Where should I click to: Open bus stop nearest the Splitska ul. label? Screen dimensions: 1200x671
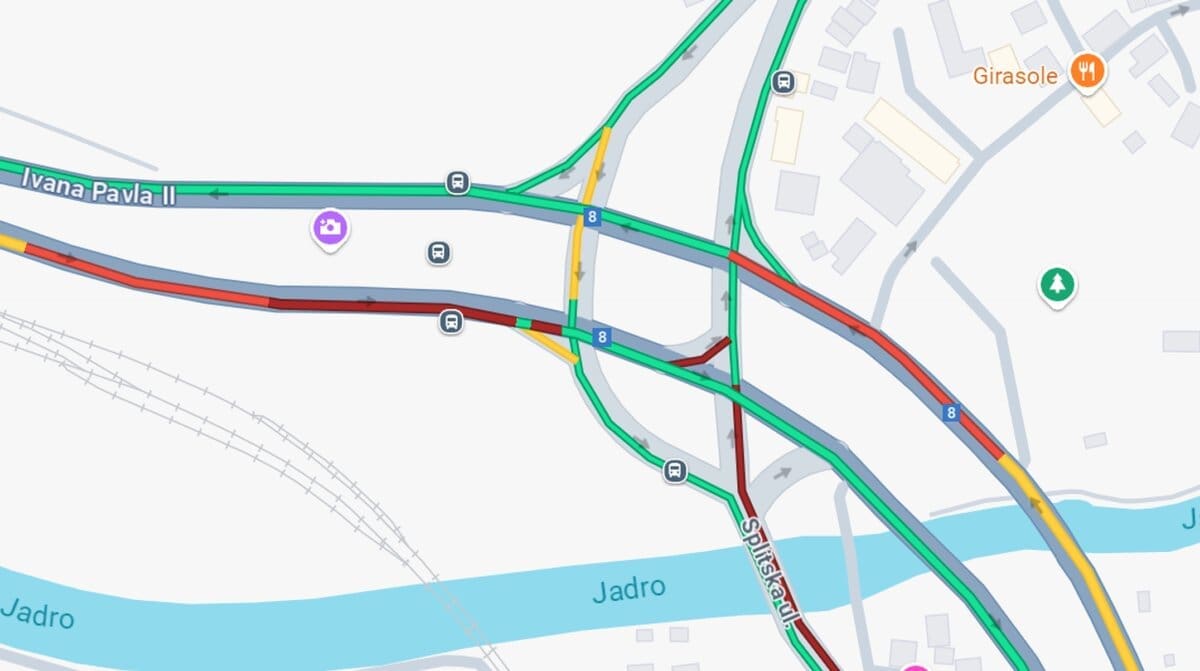[675, 470]
